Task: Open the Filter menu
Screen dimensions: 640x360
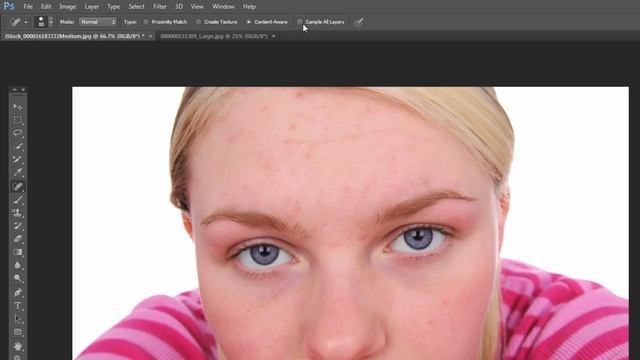Action: pyautogui.click(x=160, y=7)
